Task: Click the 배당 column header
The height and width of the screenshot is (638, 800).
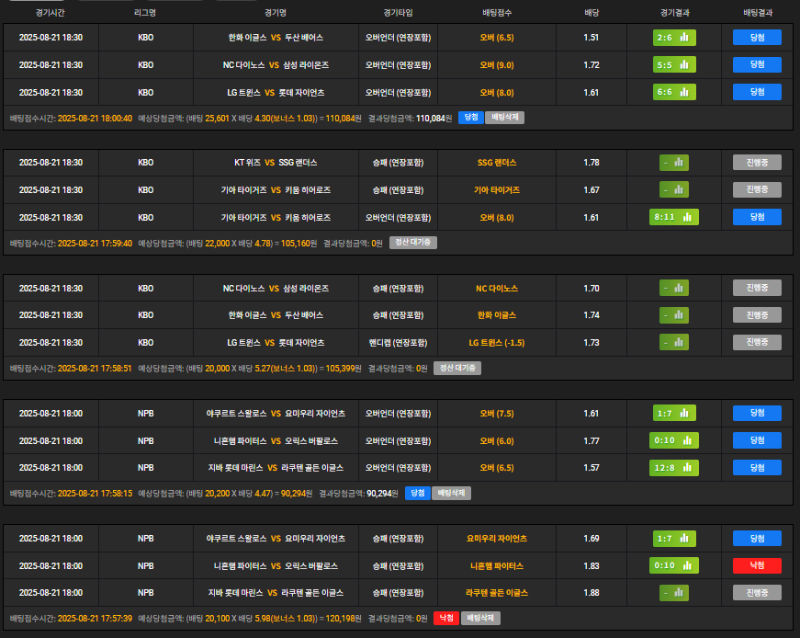Action: 591,13
